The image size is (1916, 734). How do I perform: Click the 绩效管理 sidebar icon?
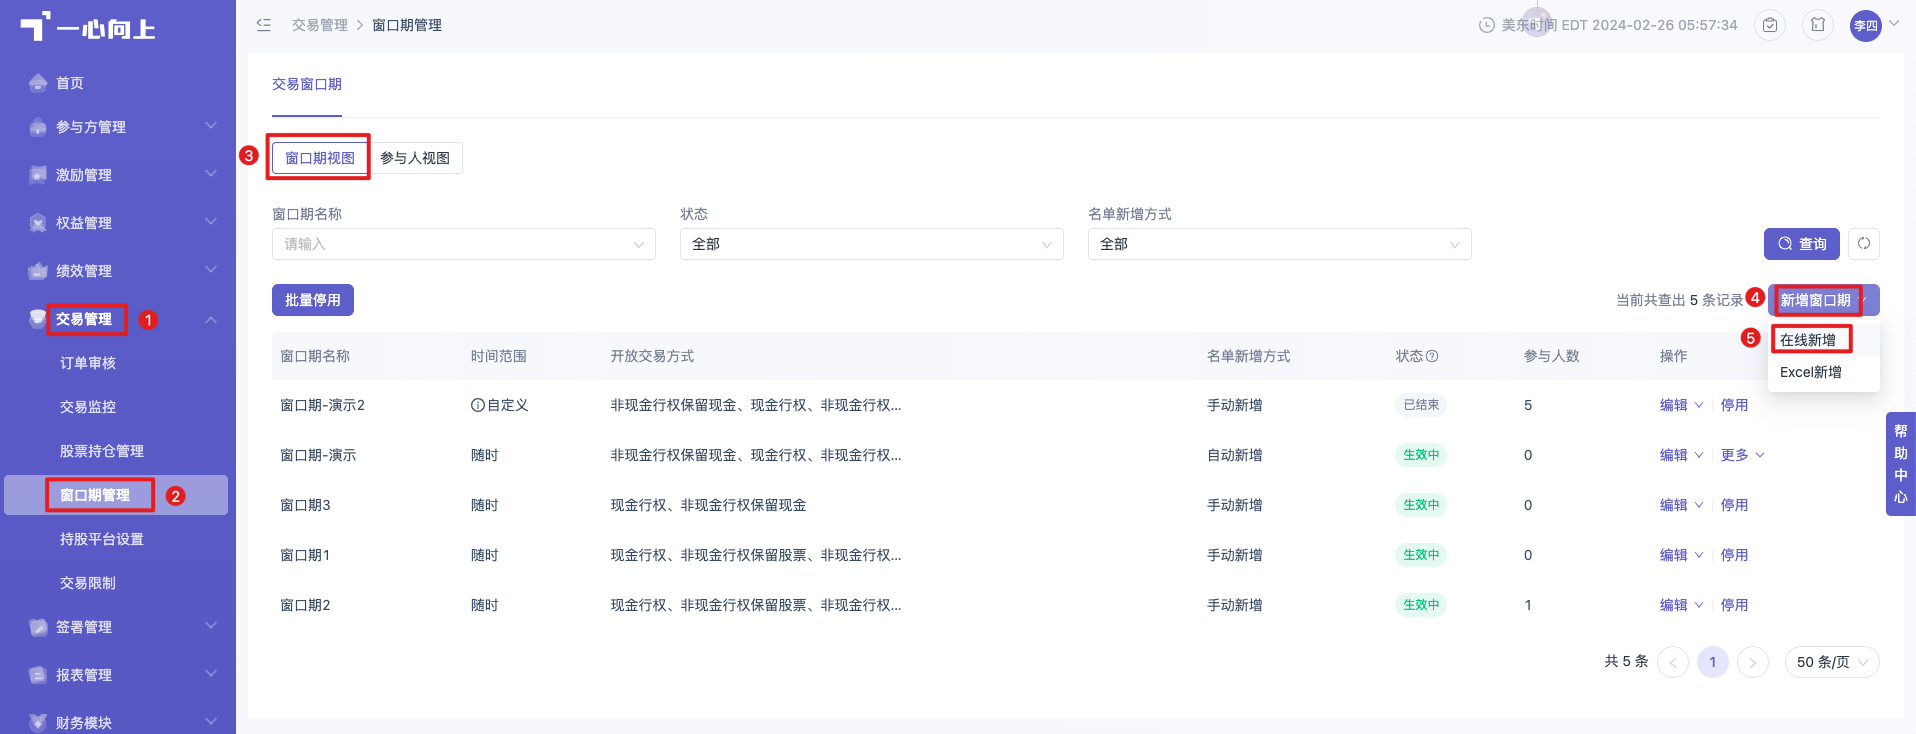[x=38, y=271]
